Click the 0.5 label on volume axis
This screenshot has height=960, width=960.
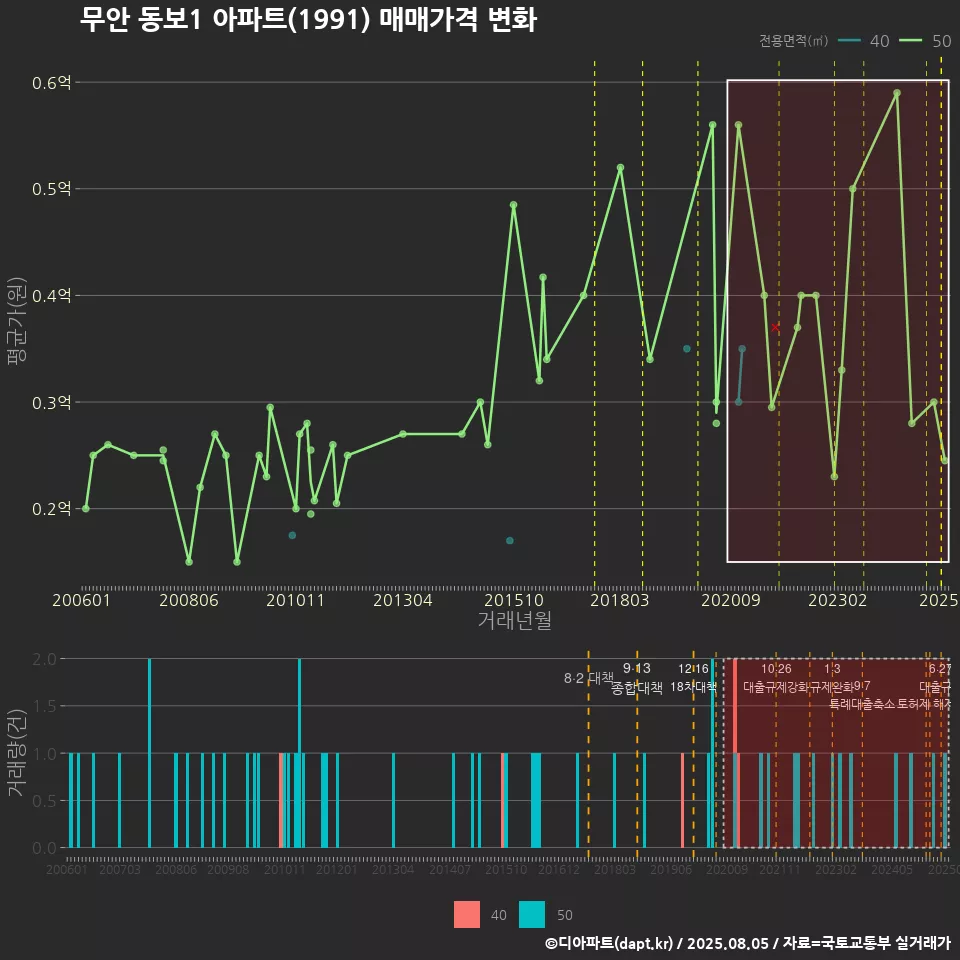click(44, 801)
